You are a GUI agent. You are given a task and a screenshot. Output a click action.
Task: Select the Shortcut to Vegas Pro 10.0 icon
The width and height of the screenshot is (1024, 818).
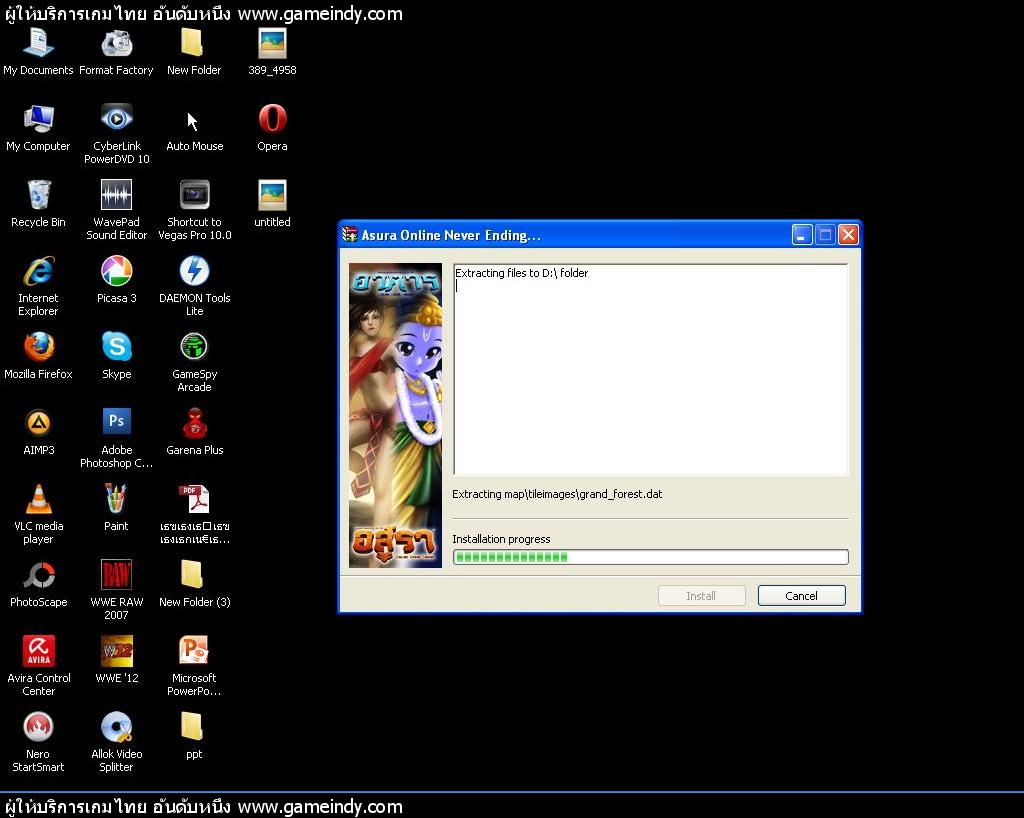pos(194,195)
